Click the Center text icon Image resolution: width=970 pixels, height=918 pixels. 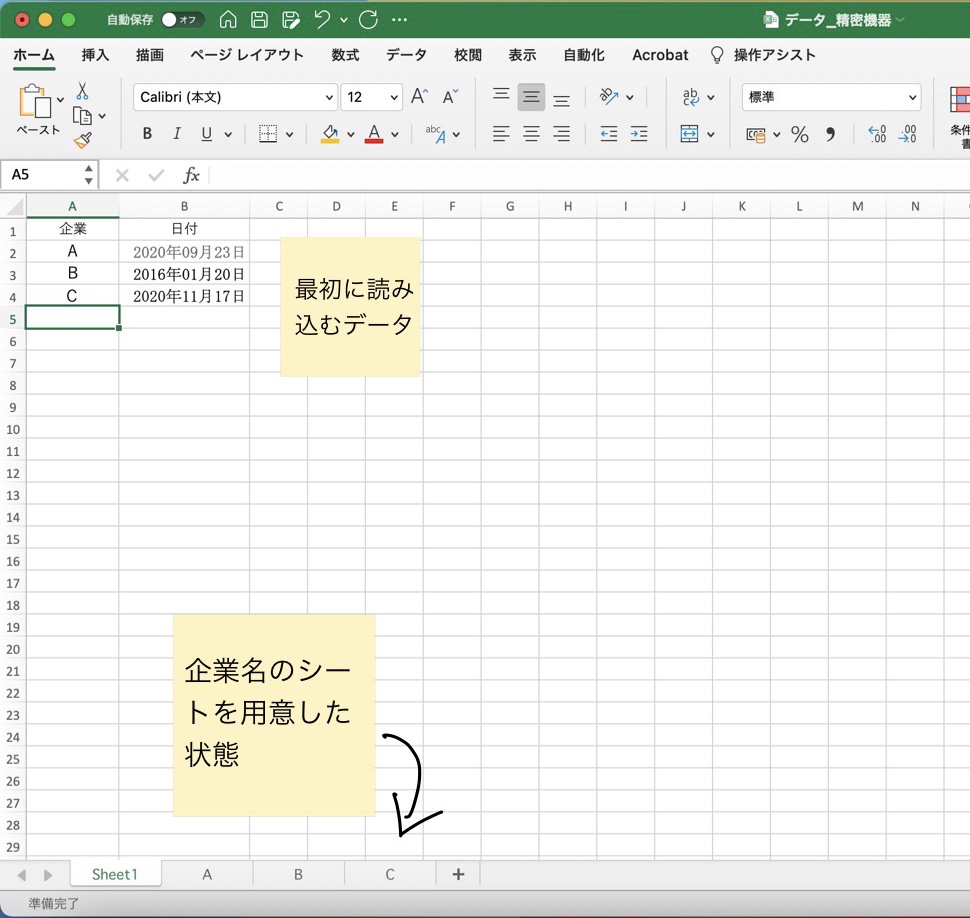point(531,134)
